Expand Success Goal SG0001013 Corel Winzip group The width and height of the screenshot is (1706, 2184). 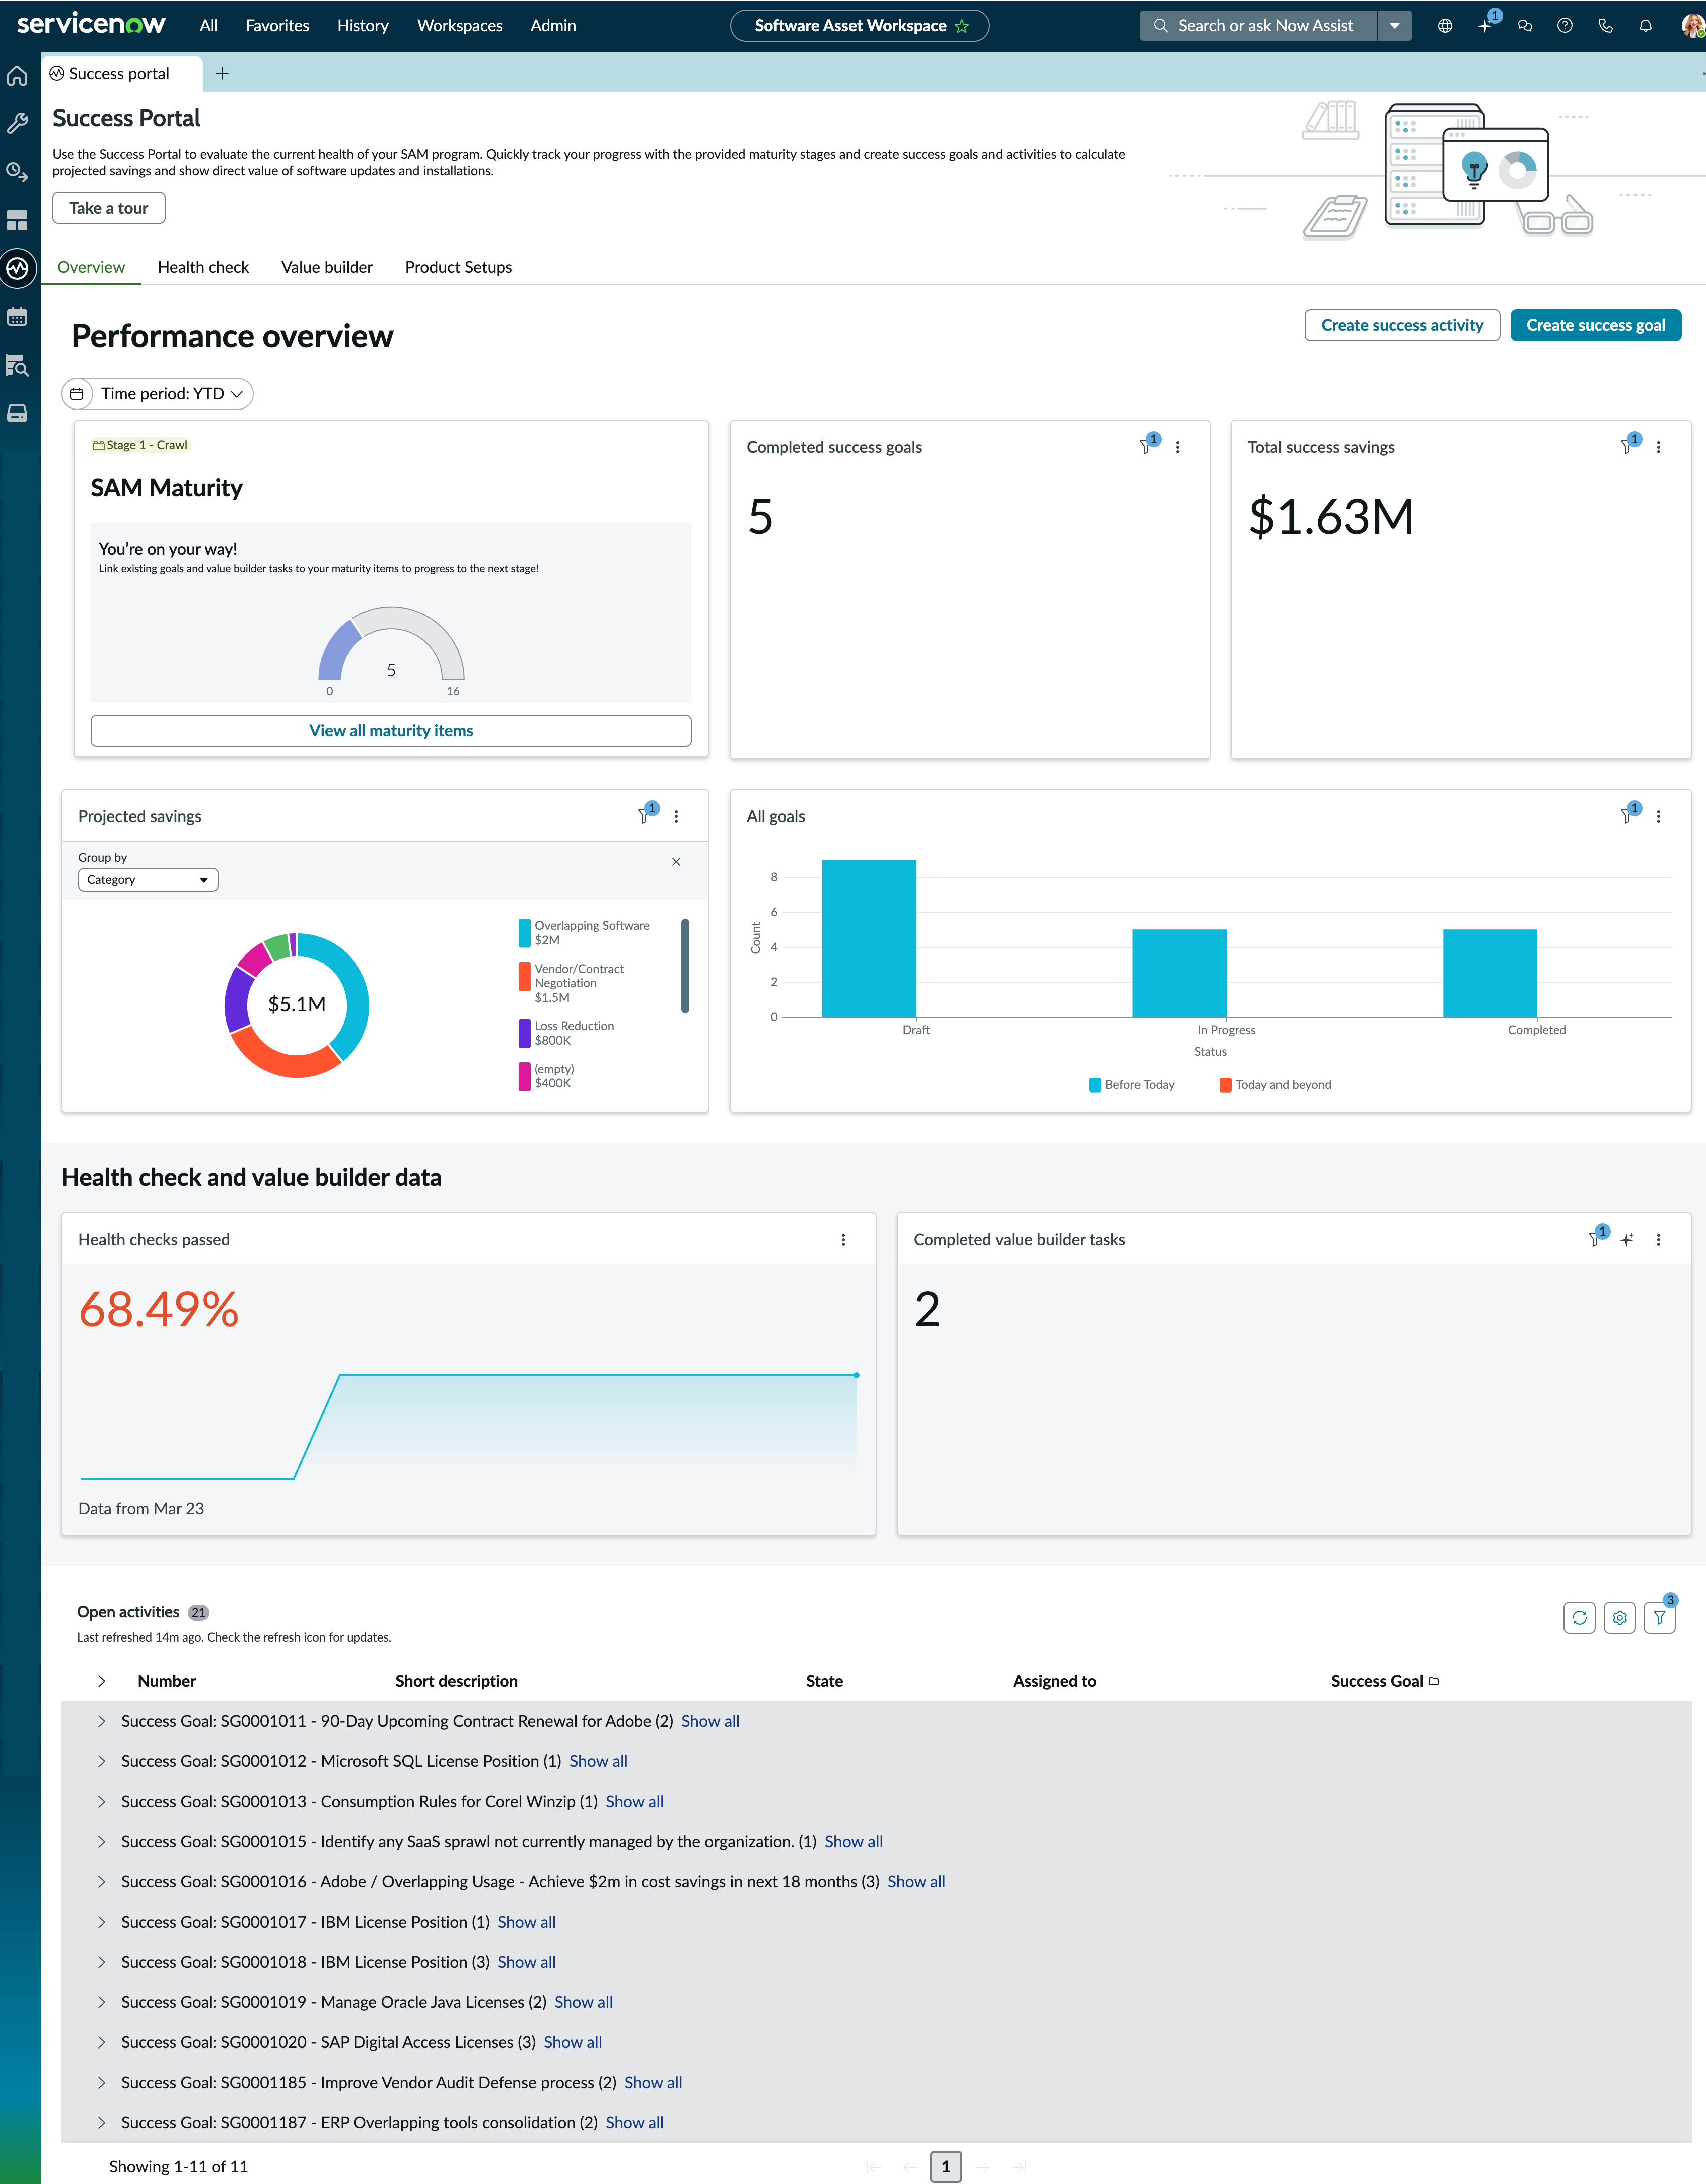(x=101, y=1801)
